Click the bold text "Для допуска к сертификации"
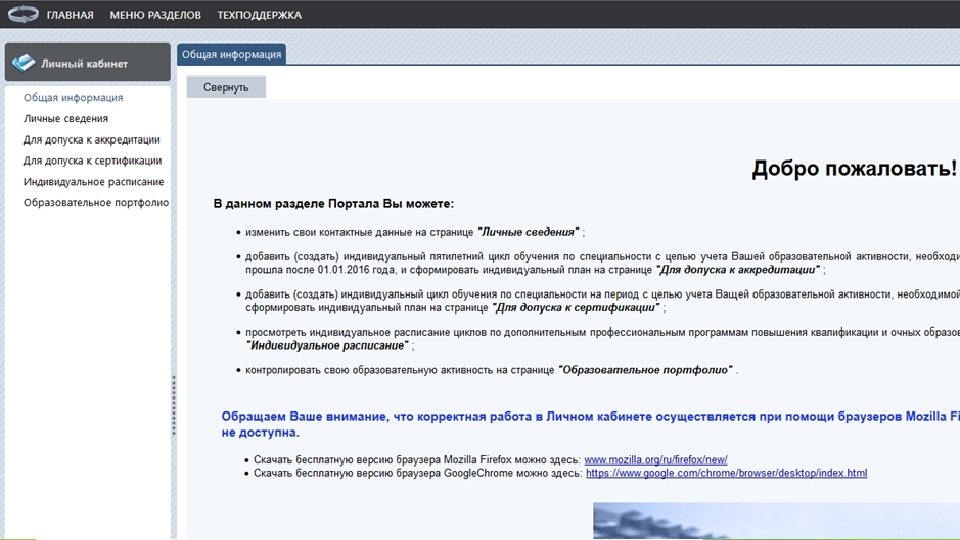The width and height of the screenshot is (960, 540). 576,307
